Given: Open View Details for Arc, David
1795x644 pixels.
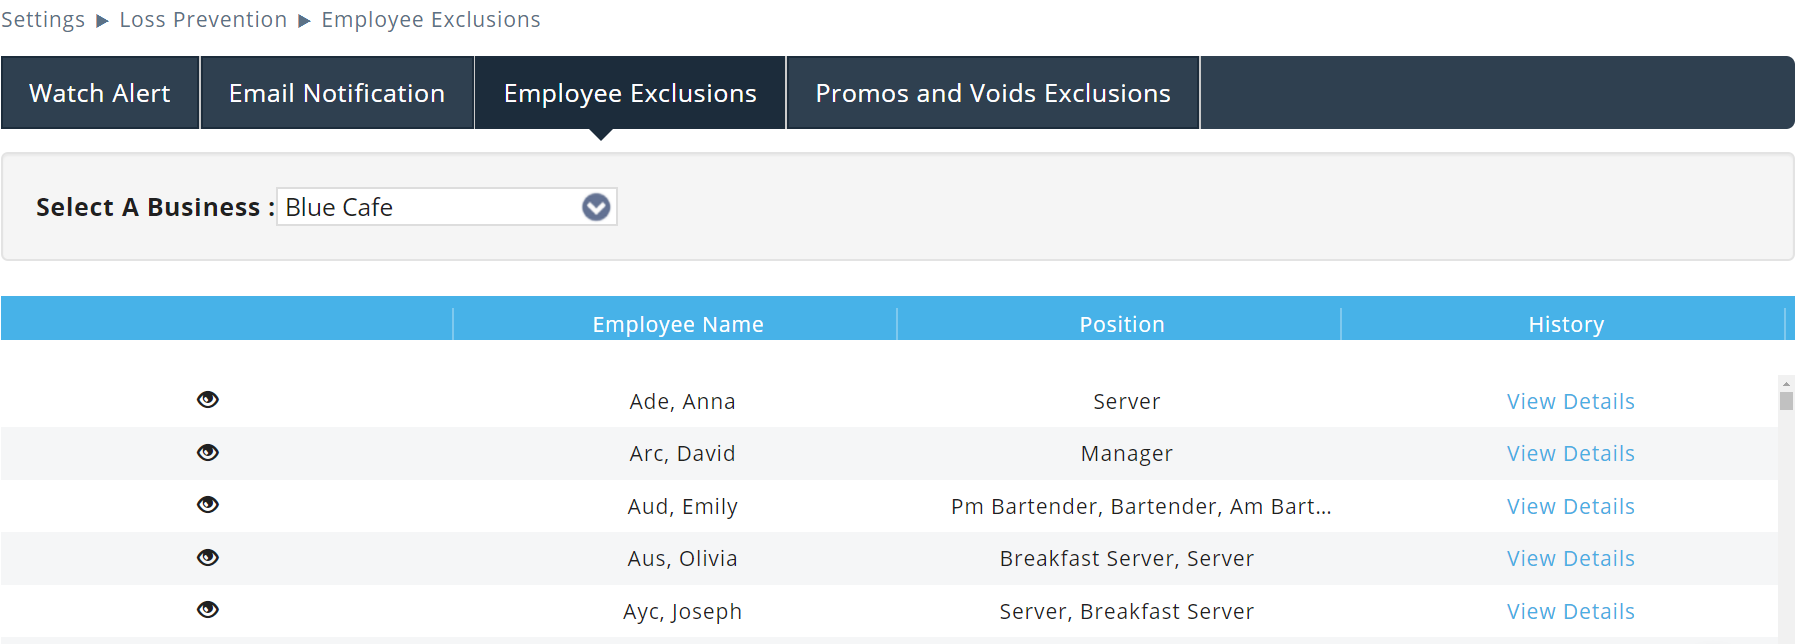Looking at the screenshot, I should [x=1570, y=453].
